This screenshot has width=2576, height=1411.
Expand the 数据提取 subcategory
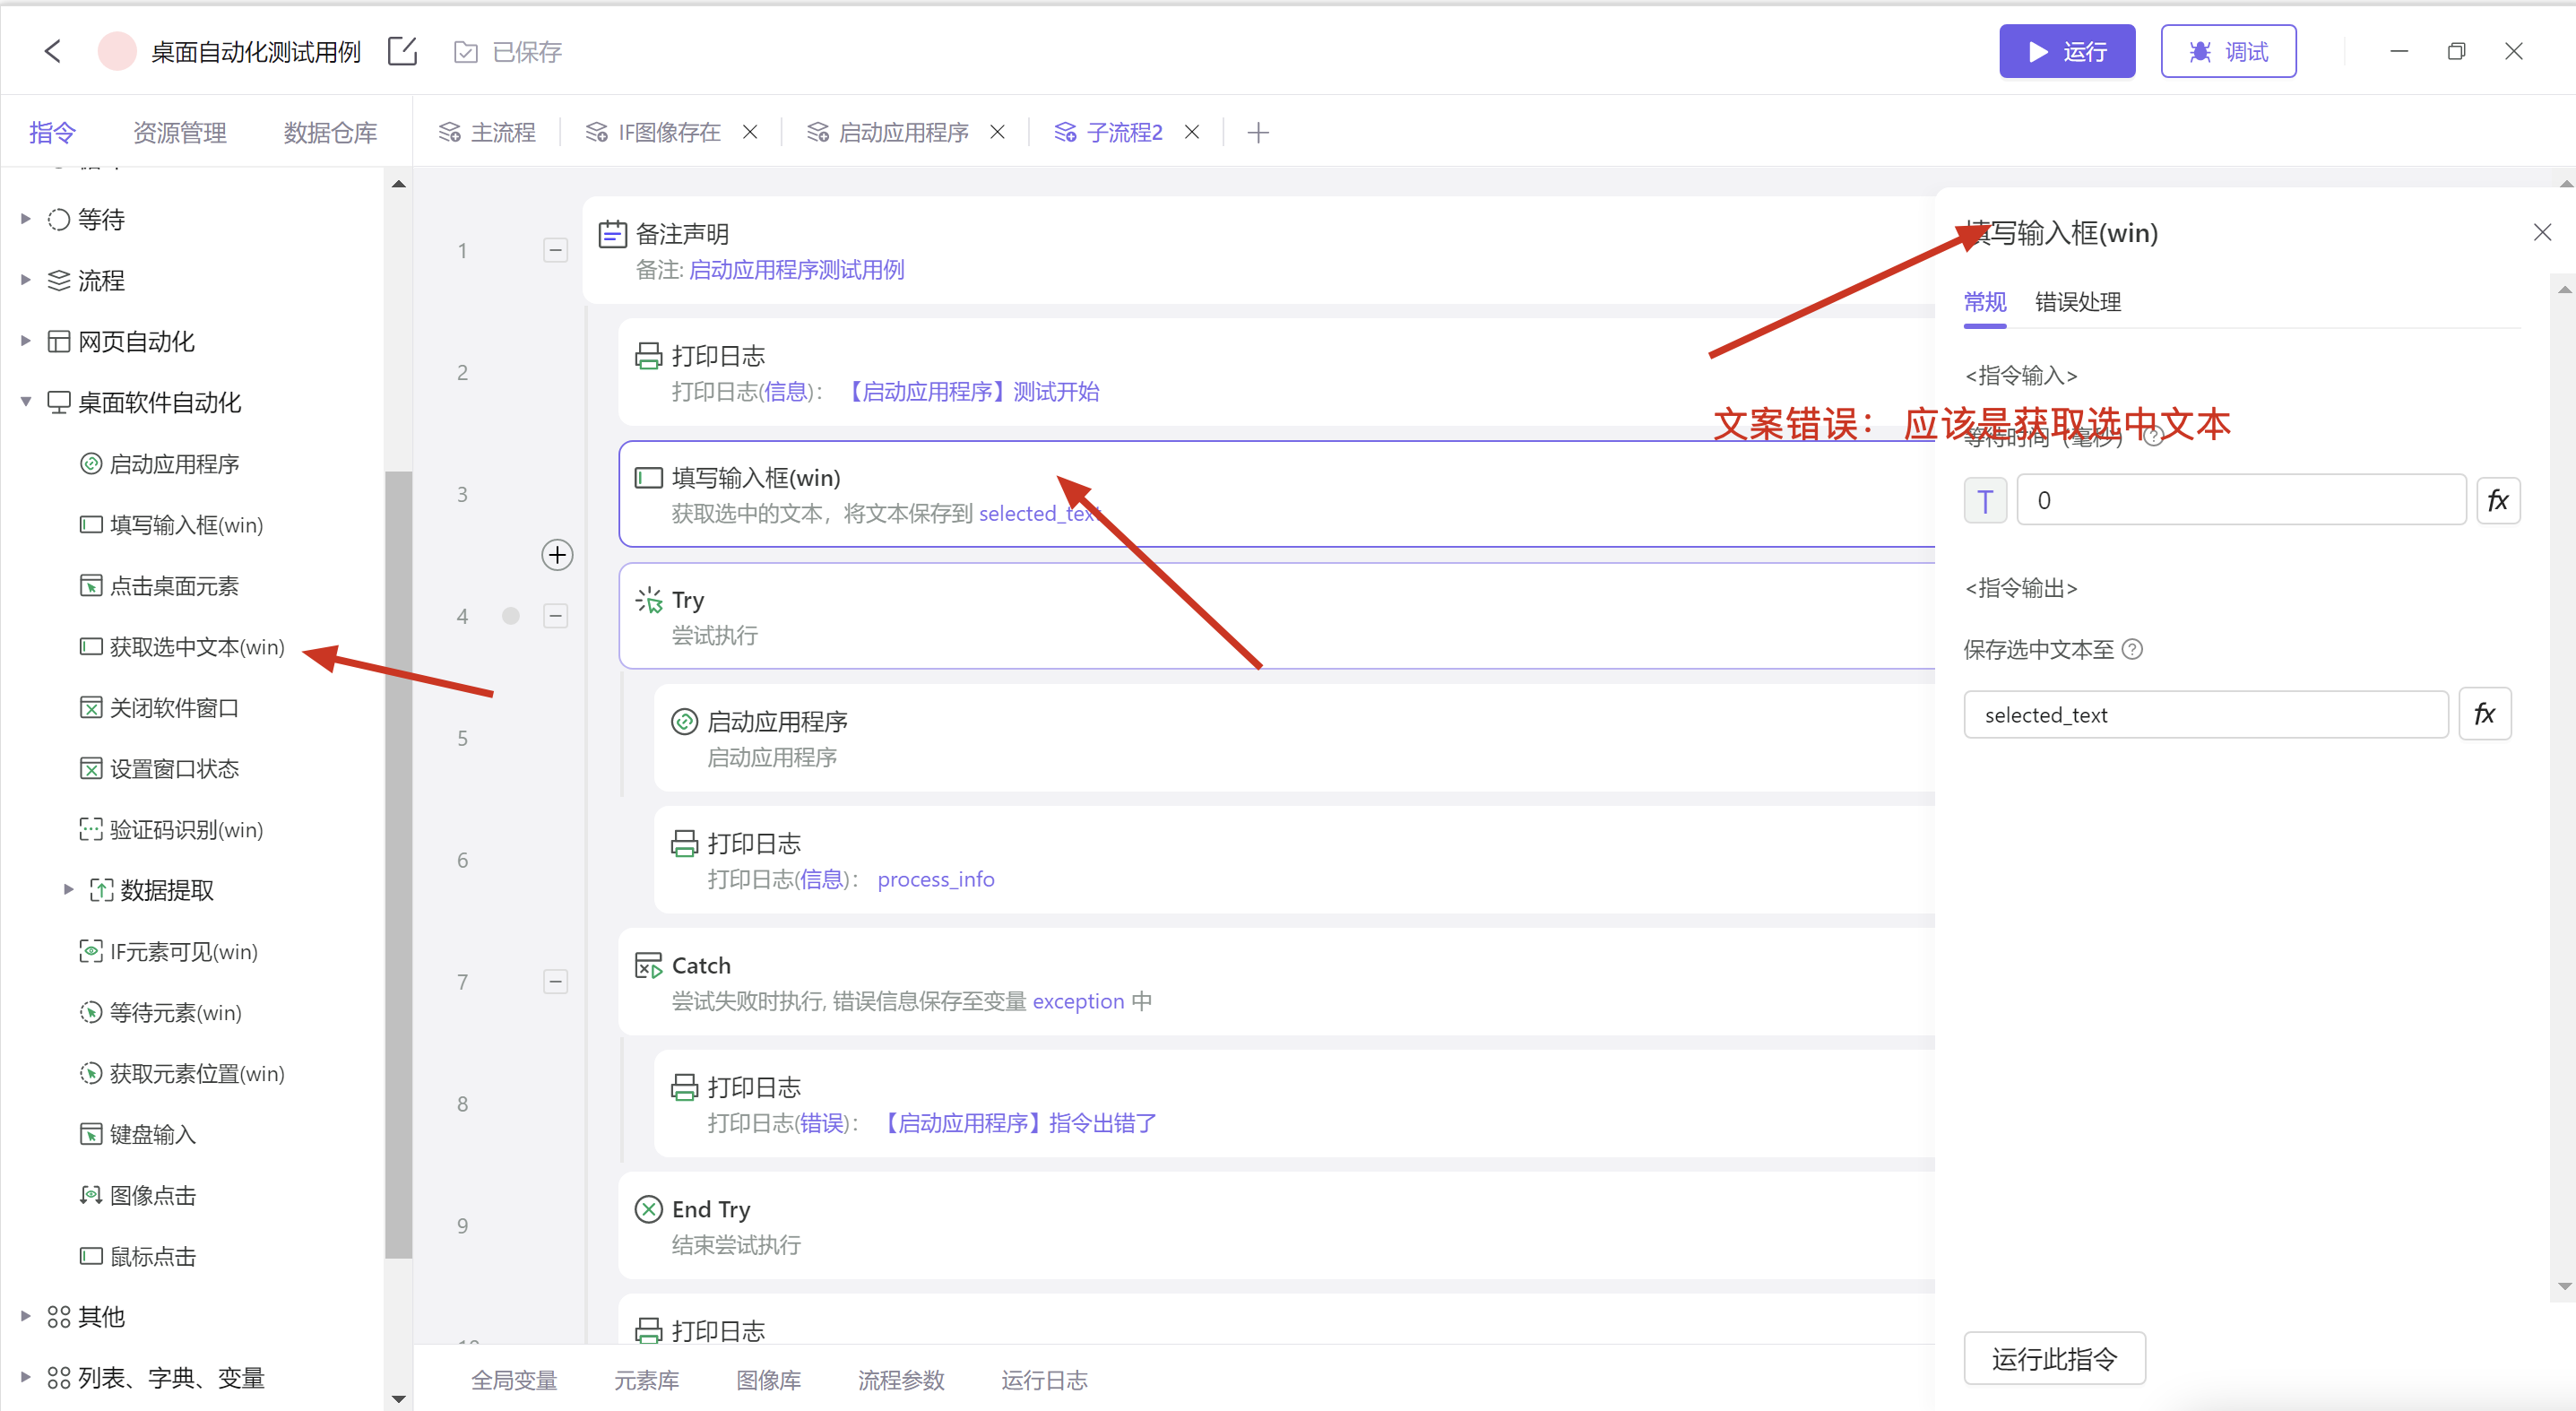coord(69,890)
